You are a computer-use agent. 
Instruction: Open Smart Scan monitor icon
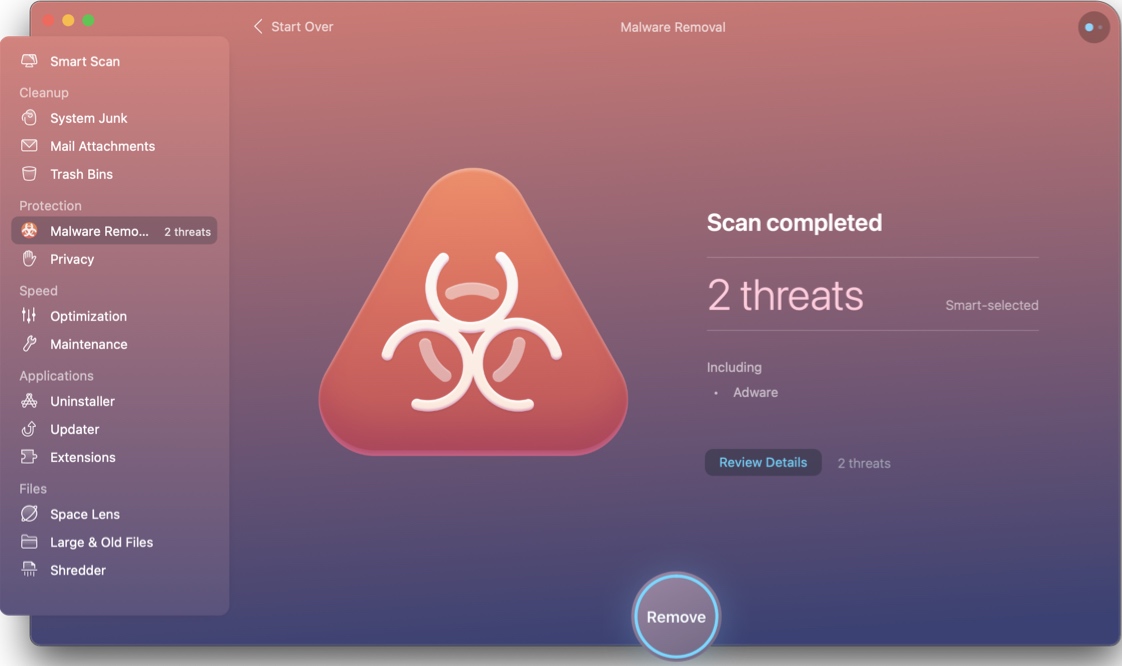click(x=29, y=61)
